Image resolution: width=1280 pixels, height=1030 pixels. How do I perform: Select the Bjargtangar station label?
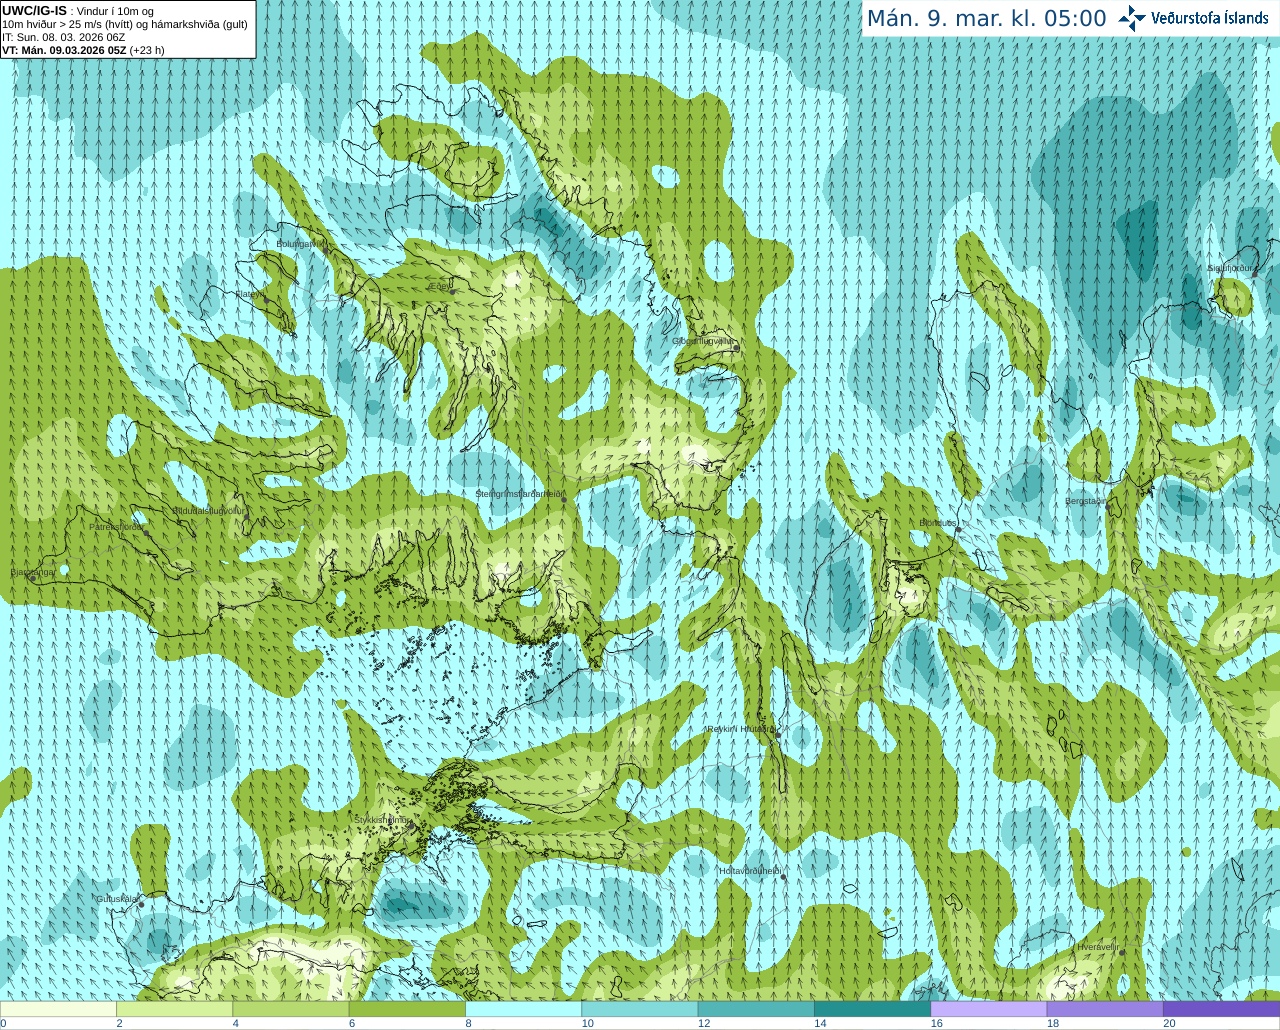coord(33,573)
